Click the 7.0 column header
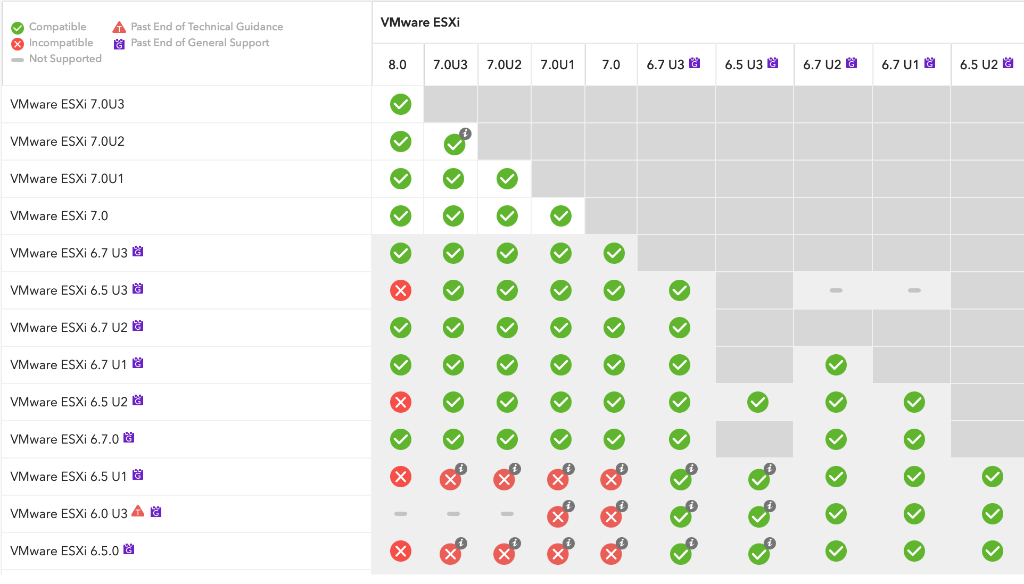Image resolution: width=1024 pixels, height=584 pixels. click(x=611, y=65)
